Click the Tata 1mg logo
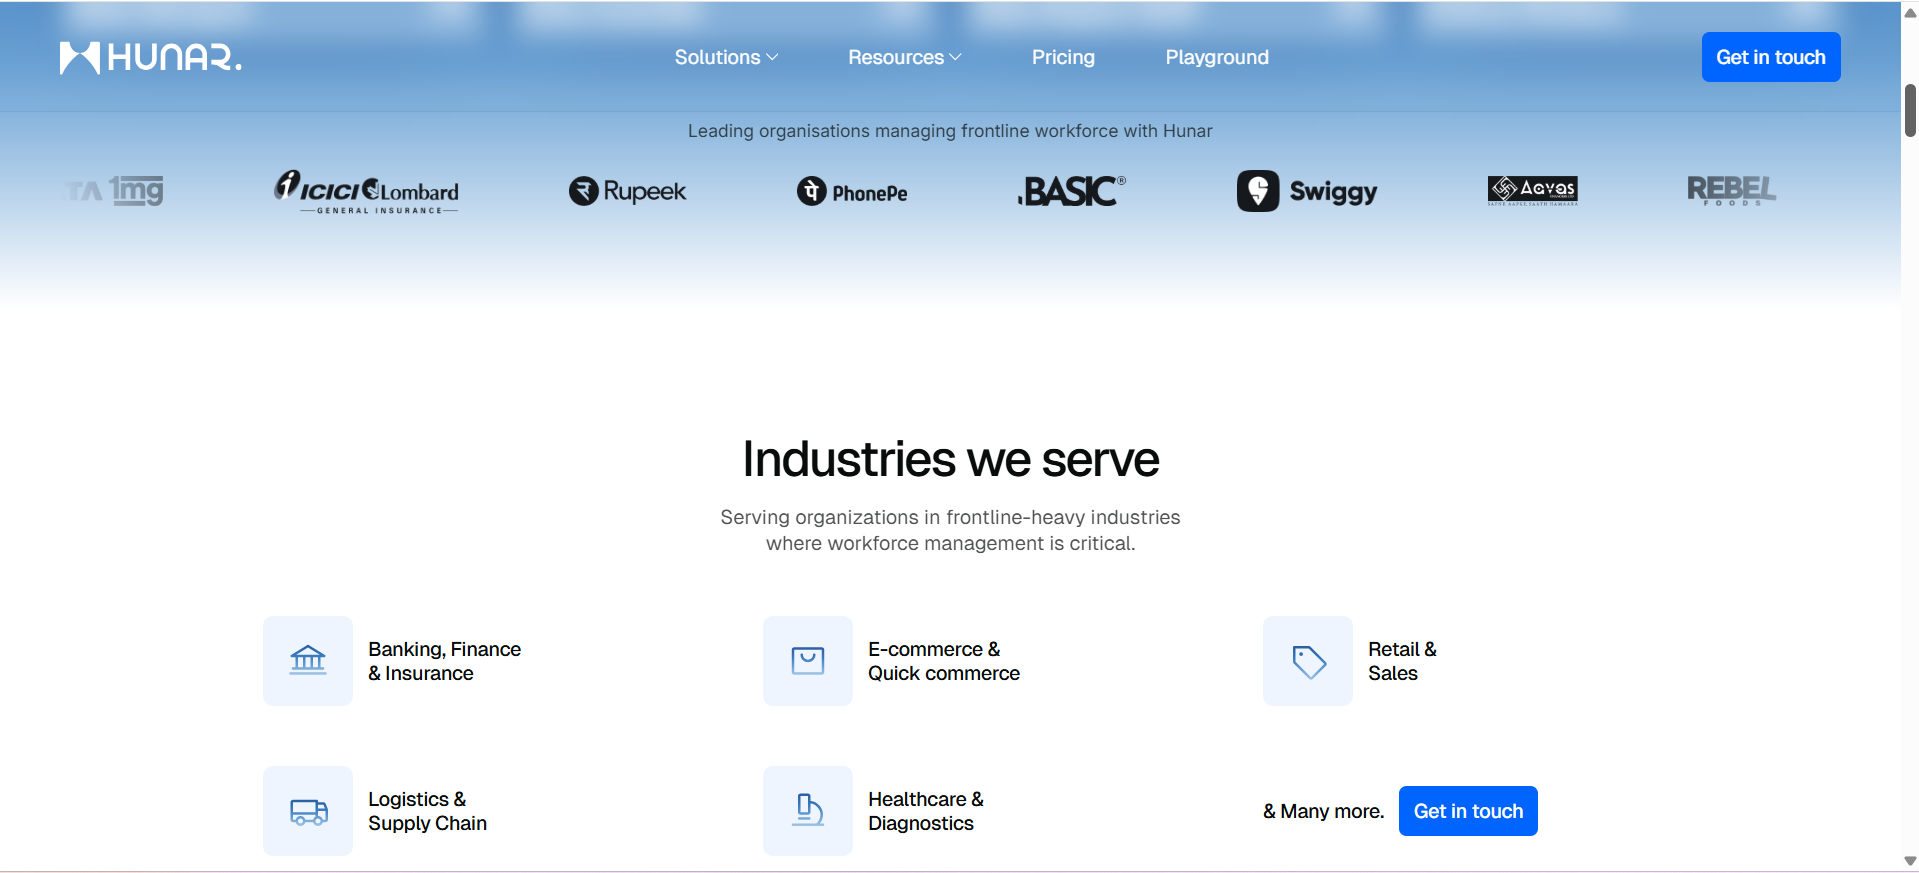The height and width of the screenshot is (873, 1919). click(x=115, y=190)
